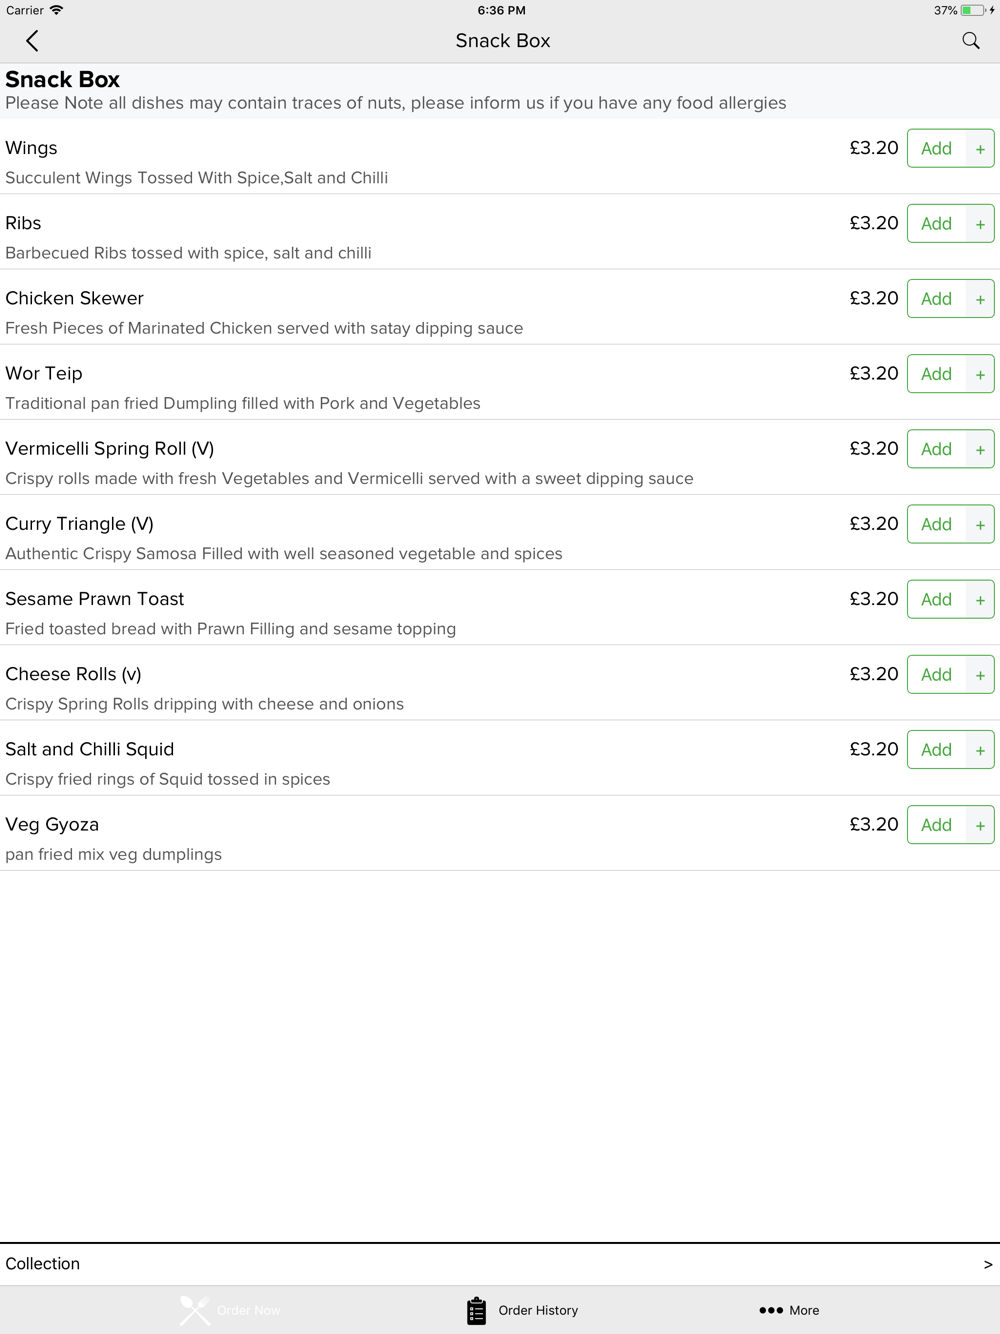The width and height of the screenshot is (1000, 1334).
Task: Expand the Collection option arrow
Action: pyautogui.click(x=987, y=1264)
